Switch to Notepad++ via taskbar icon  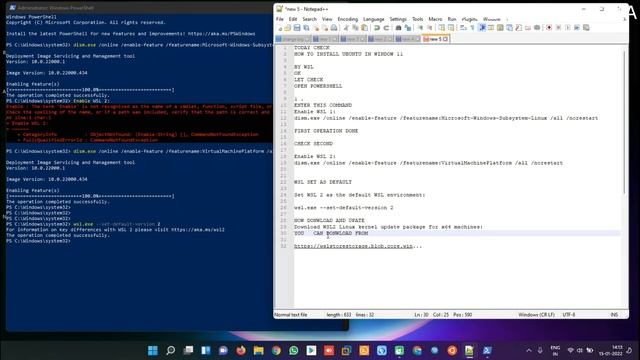(469, 351)
